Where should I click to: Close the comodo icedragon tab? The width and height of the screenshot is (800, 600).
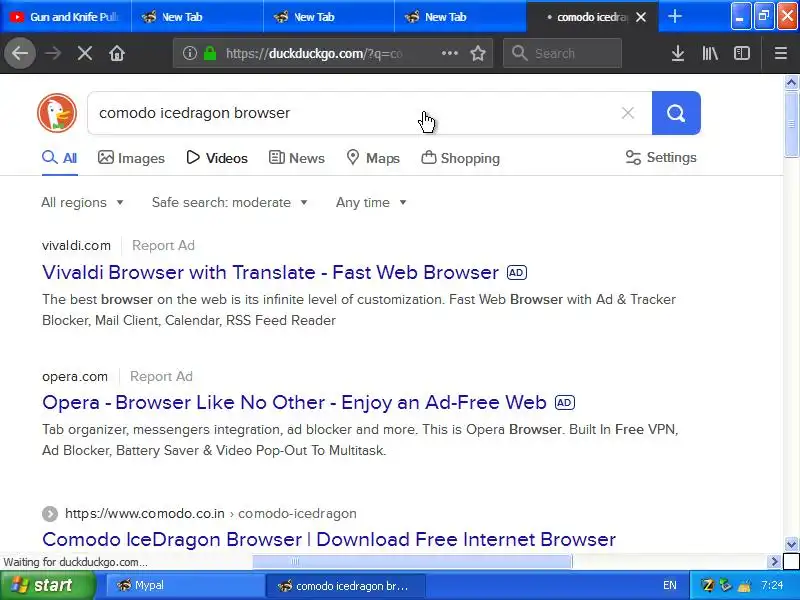pos(641,17)
